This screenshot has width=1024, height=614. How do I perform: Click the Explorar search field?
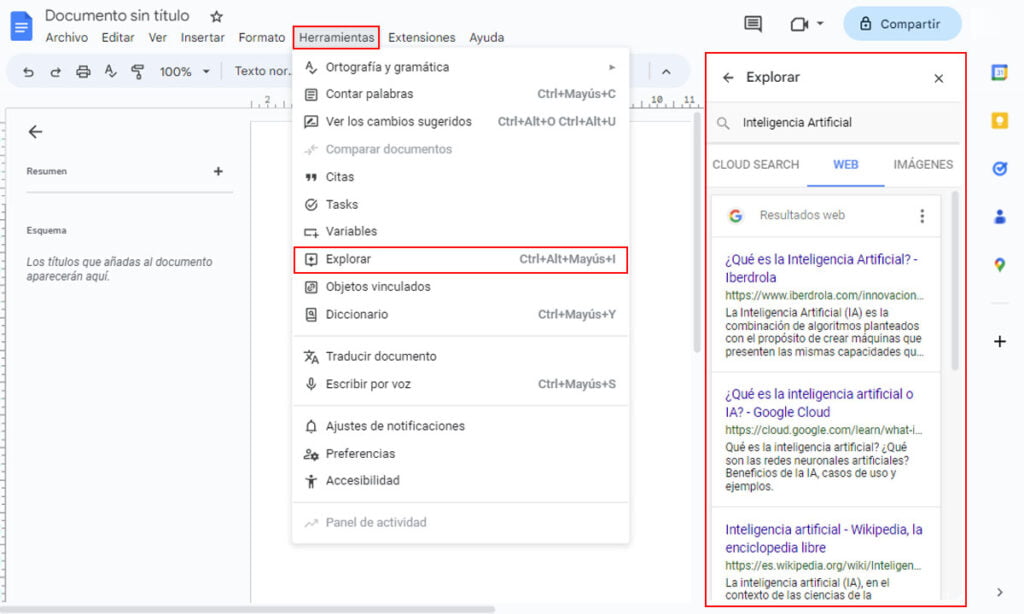pos(833,123)
